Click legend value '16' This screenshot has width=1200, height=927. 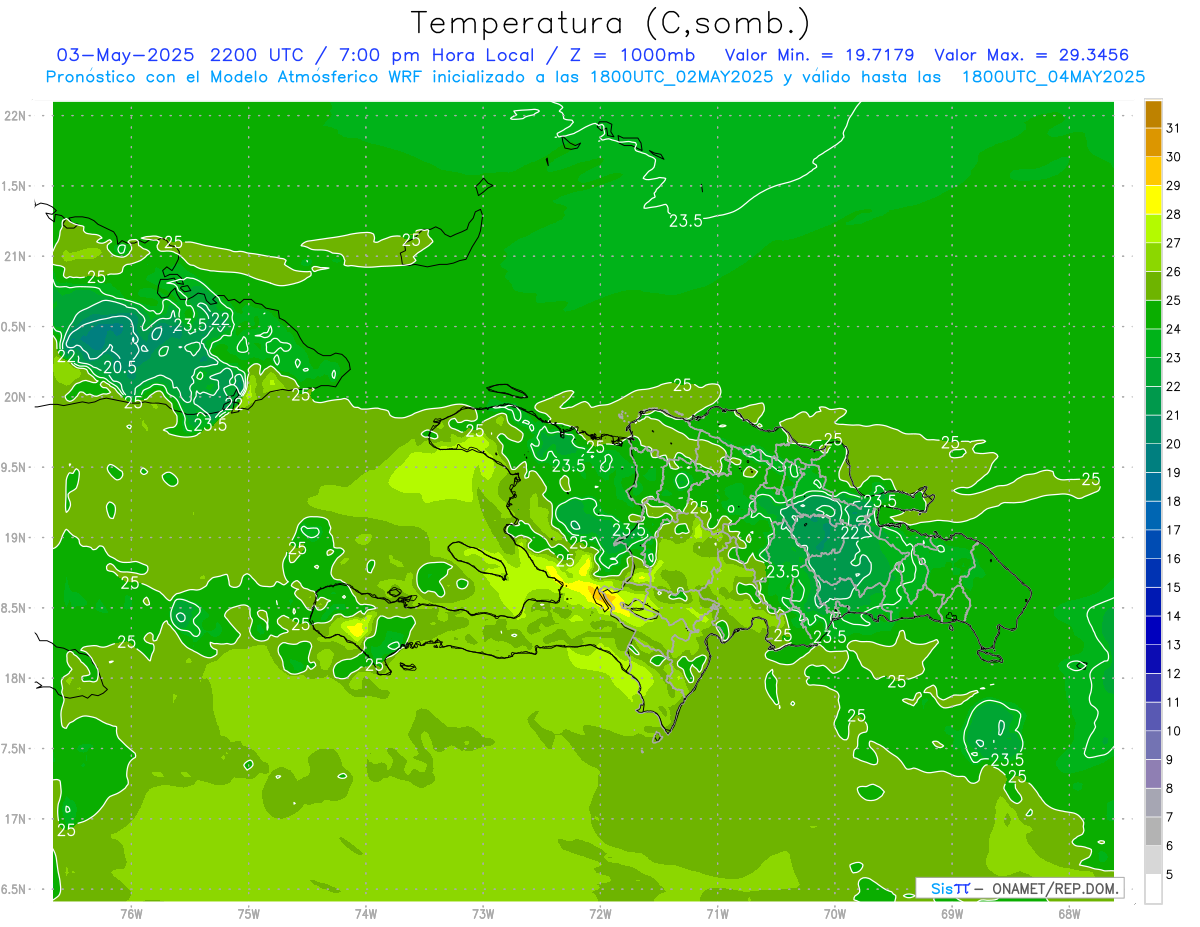click(x=1174, y=559)
